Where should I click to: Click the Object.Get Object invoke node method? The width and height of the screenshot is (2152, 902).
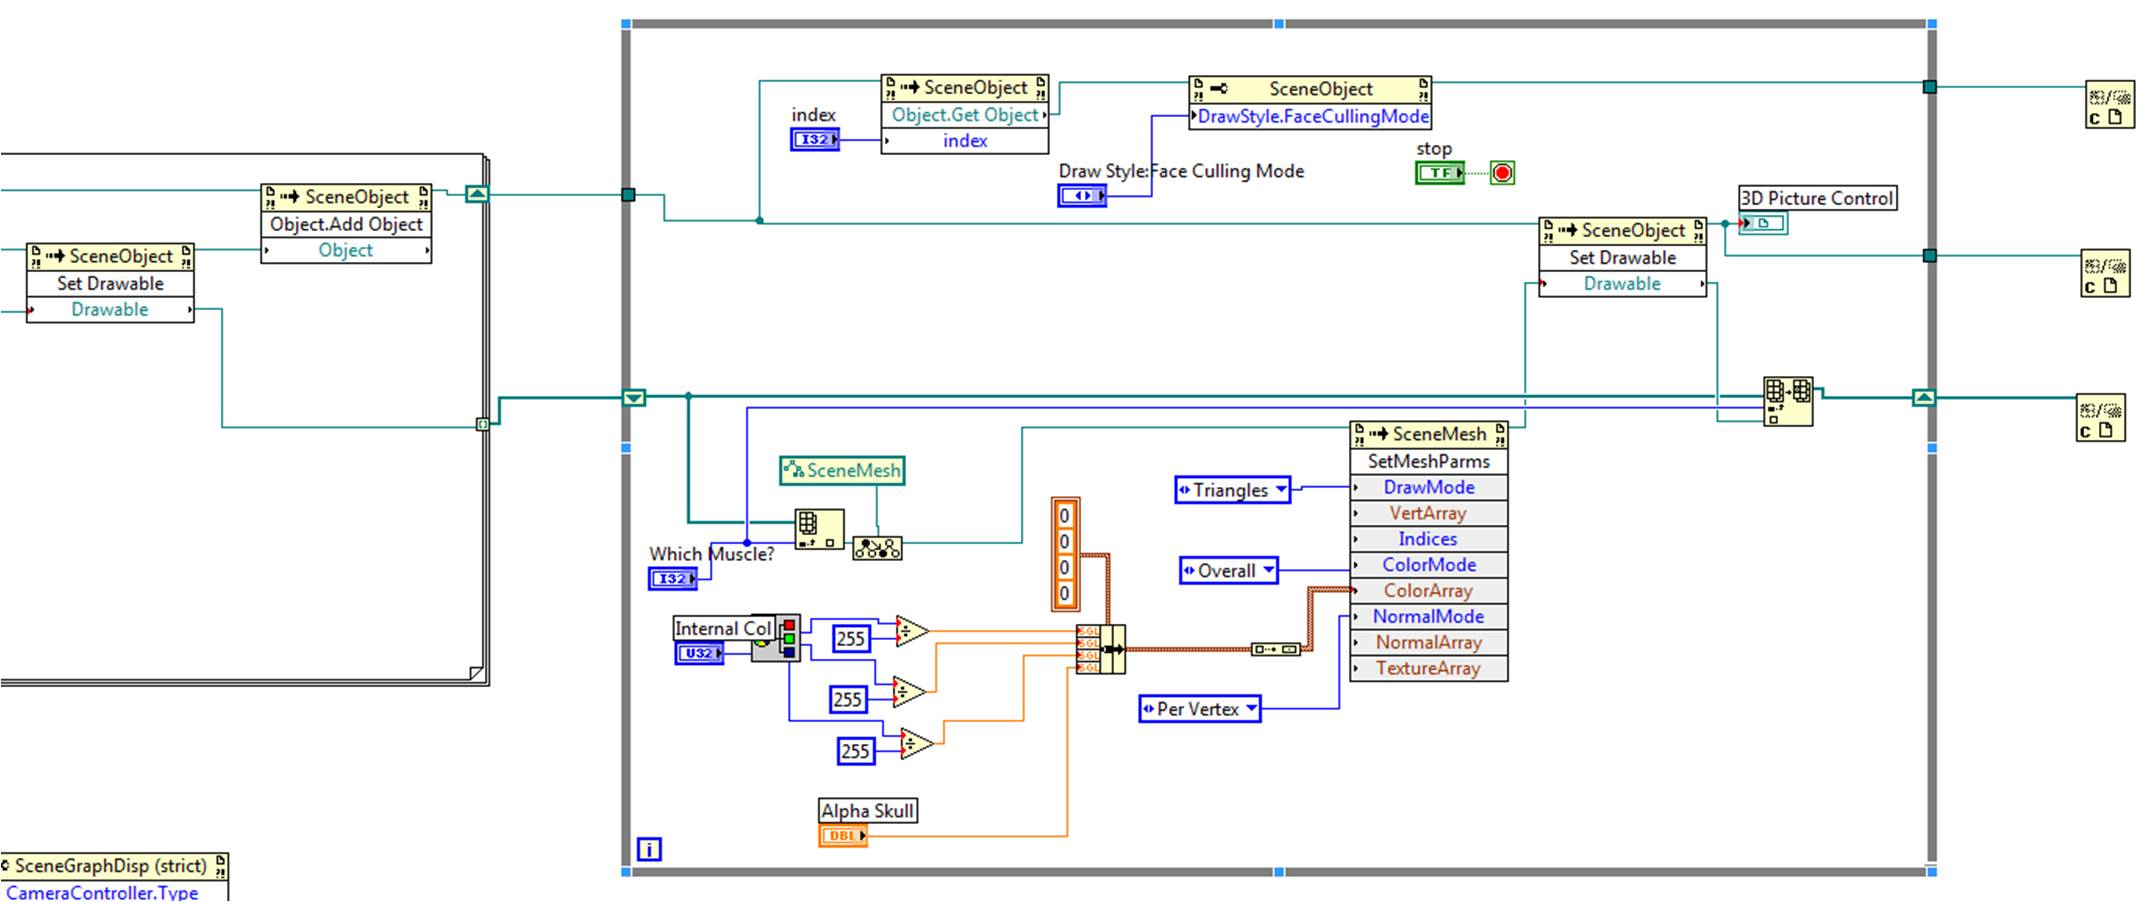coord(965,115)
